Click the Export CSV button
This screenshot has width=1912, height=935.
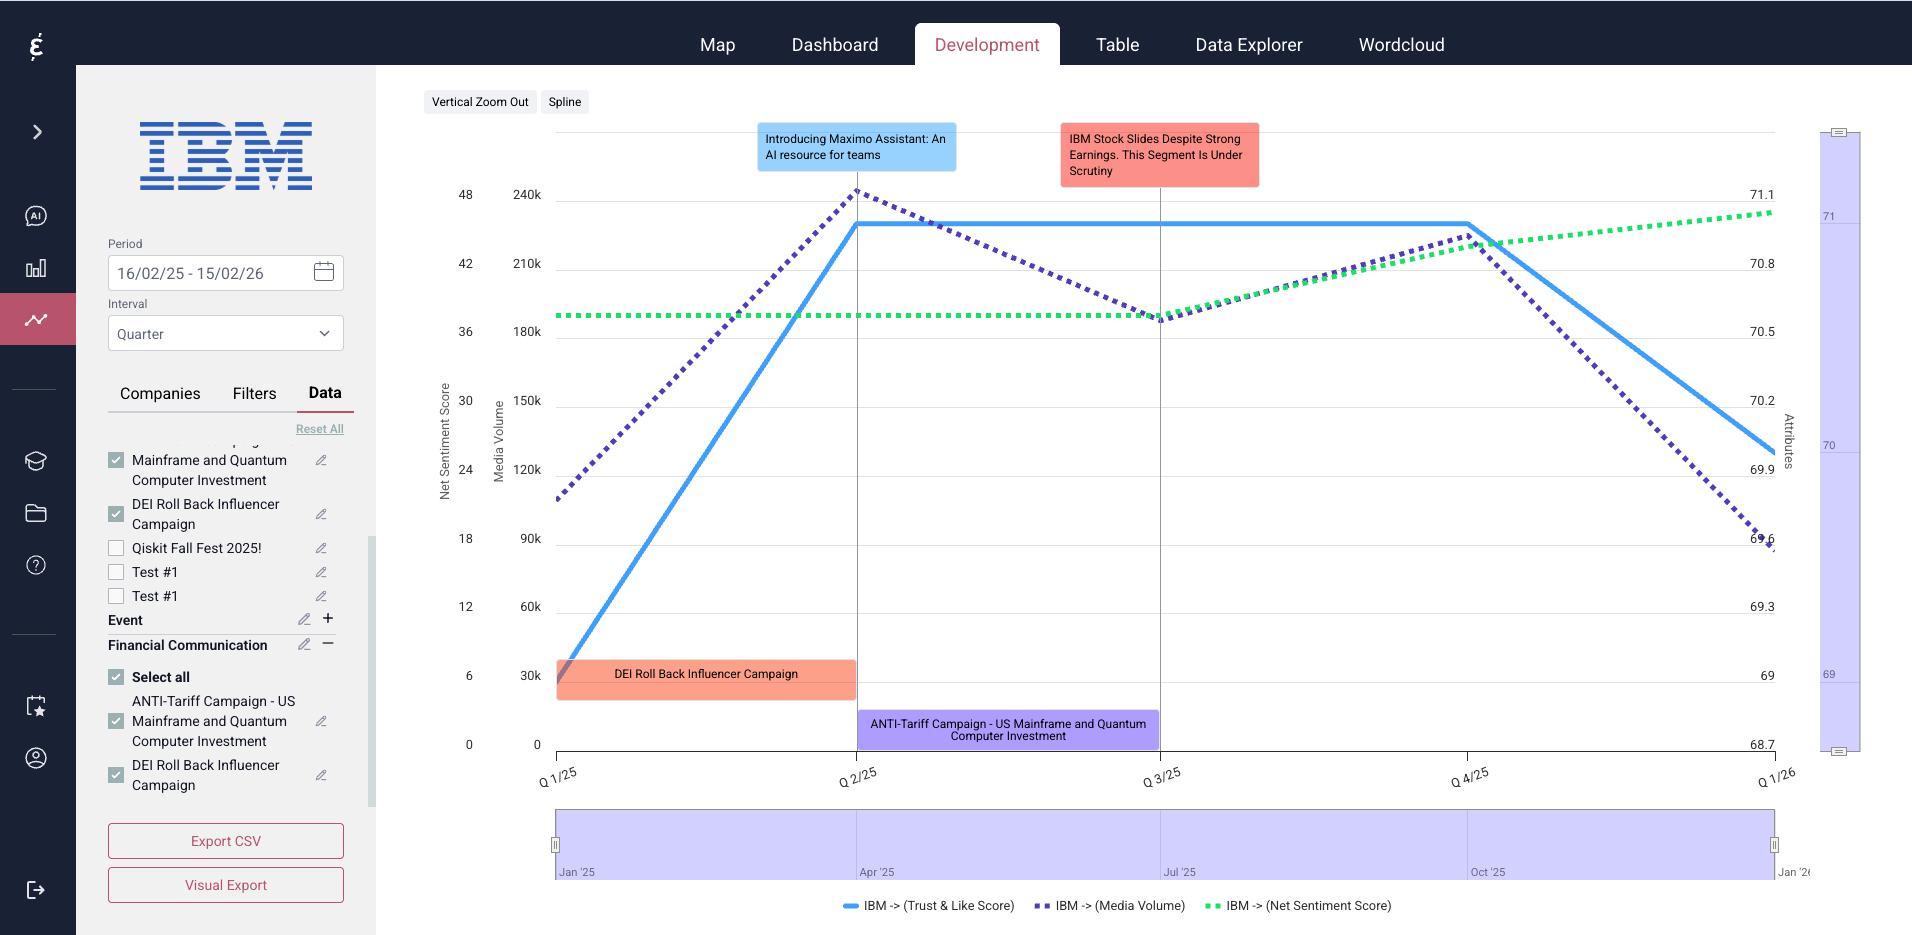click(x=225, y=841)
